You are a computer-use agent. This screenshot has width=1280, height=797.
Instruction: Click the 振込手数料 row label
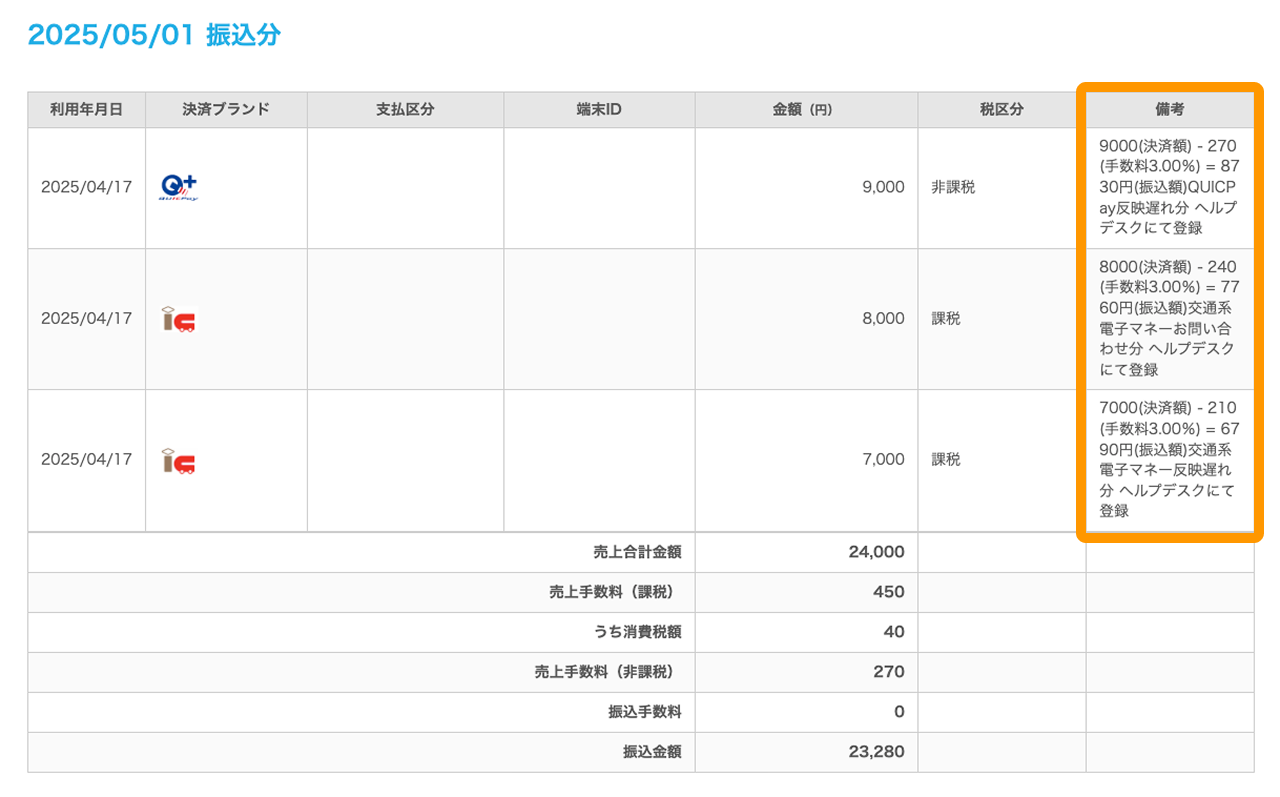click(x=644, y=712)
